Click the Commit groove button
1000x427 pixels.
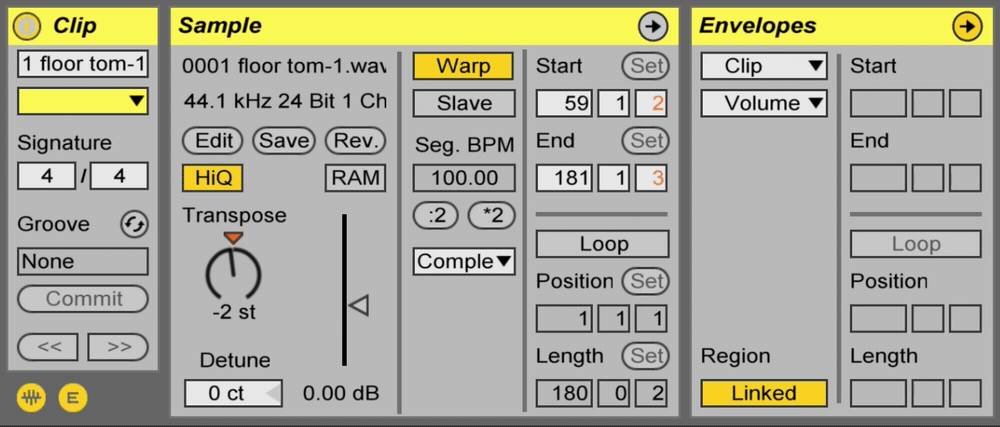pyautogui.click(x=83, y=298)
